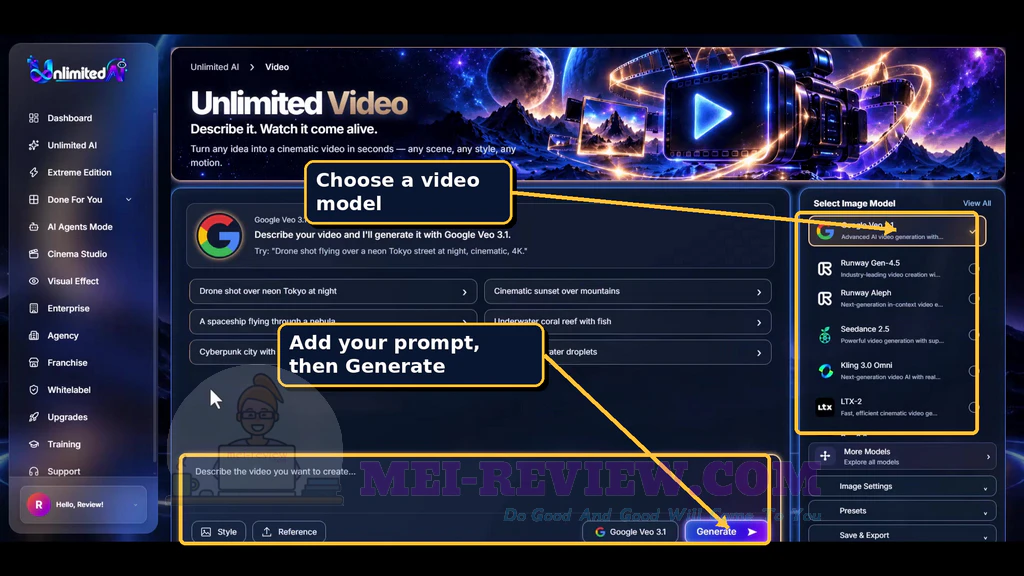Screen dimensions: 1024x576
Task: Open the Training page
Action: (64, 444)
